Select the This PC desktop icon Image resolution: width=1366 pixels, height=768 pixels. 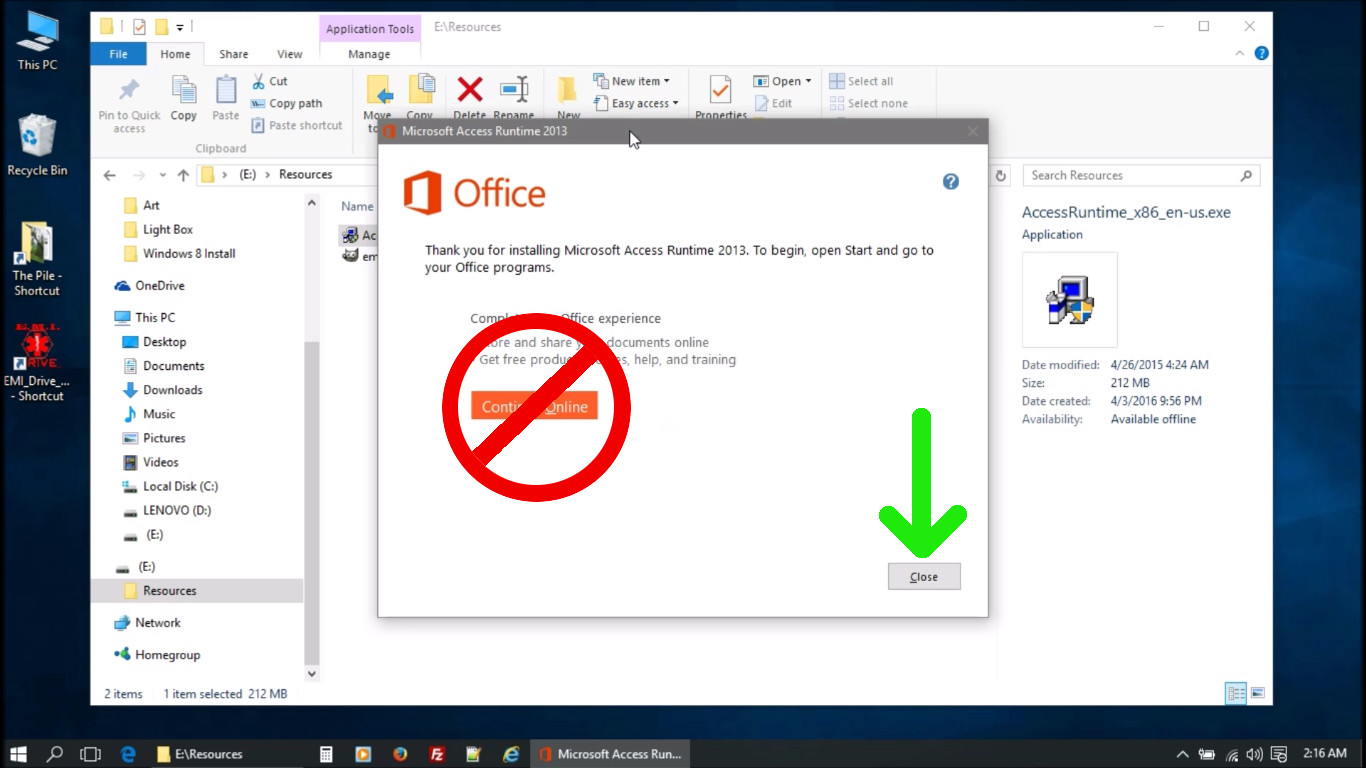point(37,40)
